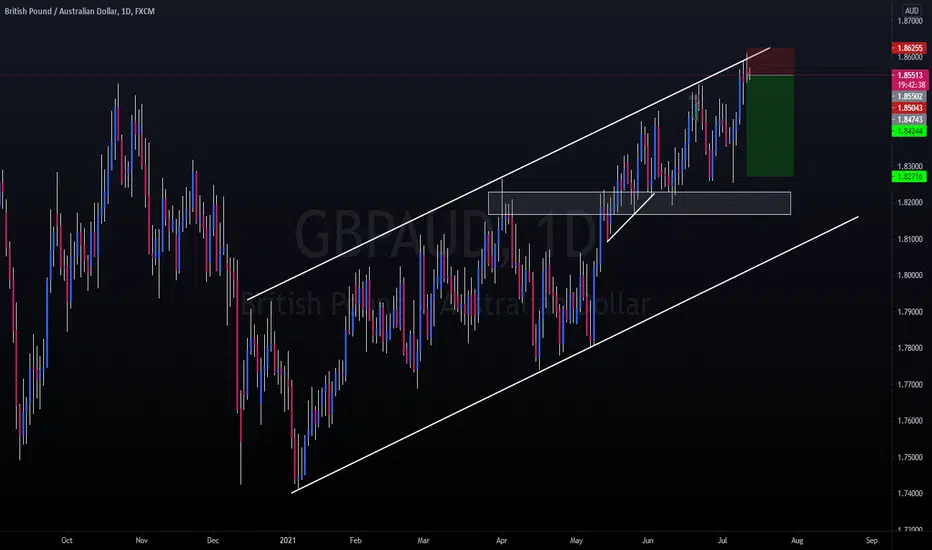The width and height of the screenshot is (932, 550).
Task: Select the red 1.86255 stop-loss price label
Action: coord(909,48)
